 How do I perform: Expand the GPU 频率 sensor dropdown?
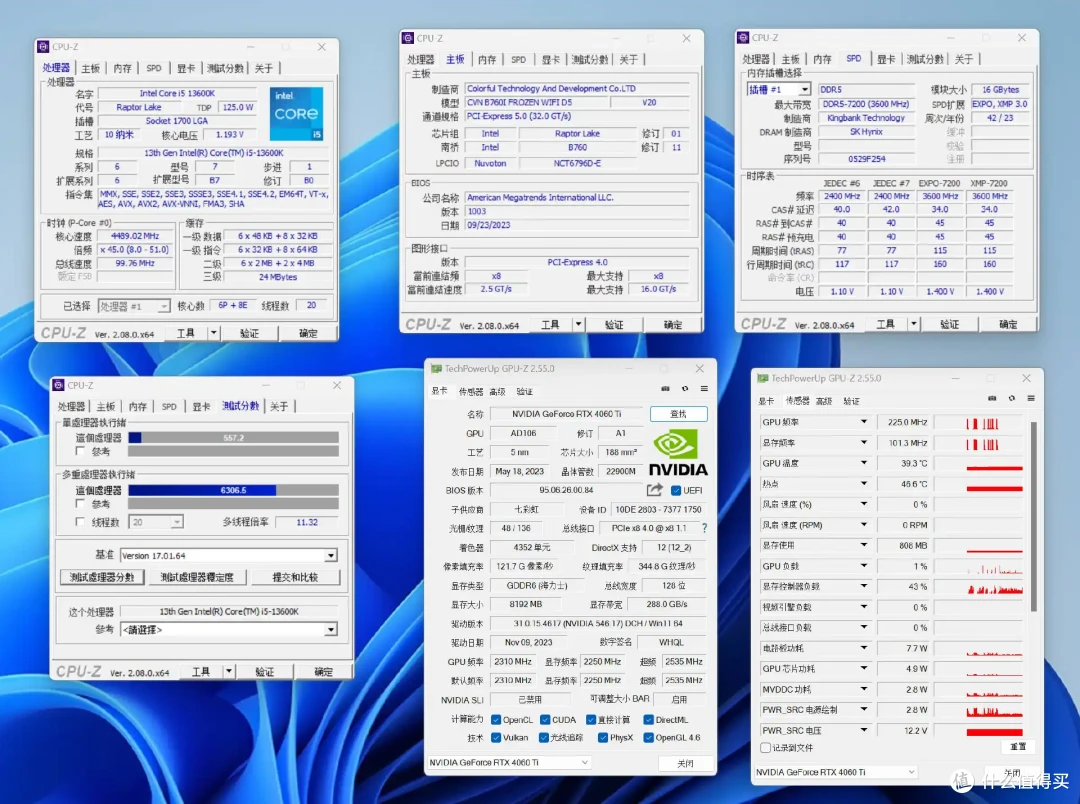click(x=864, y=422)
